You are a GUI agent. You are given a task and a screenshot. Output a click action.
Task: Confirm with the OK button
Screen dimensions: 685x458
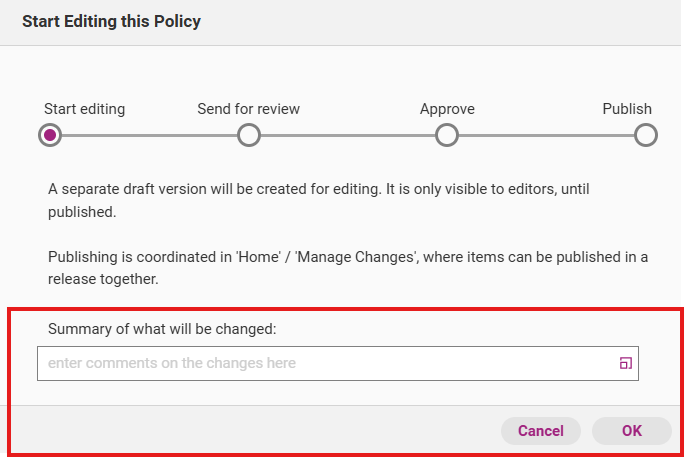tap(631, 431)
